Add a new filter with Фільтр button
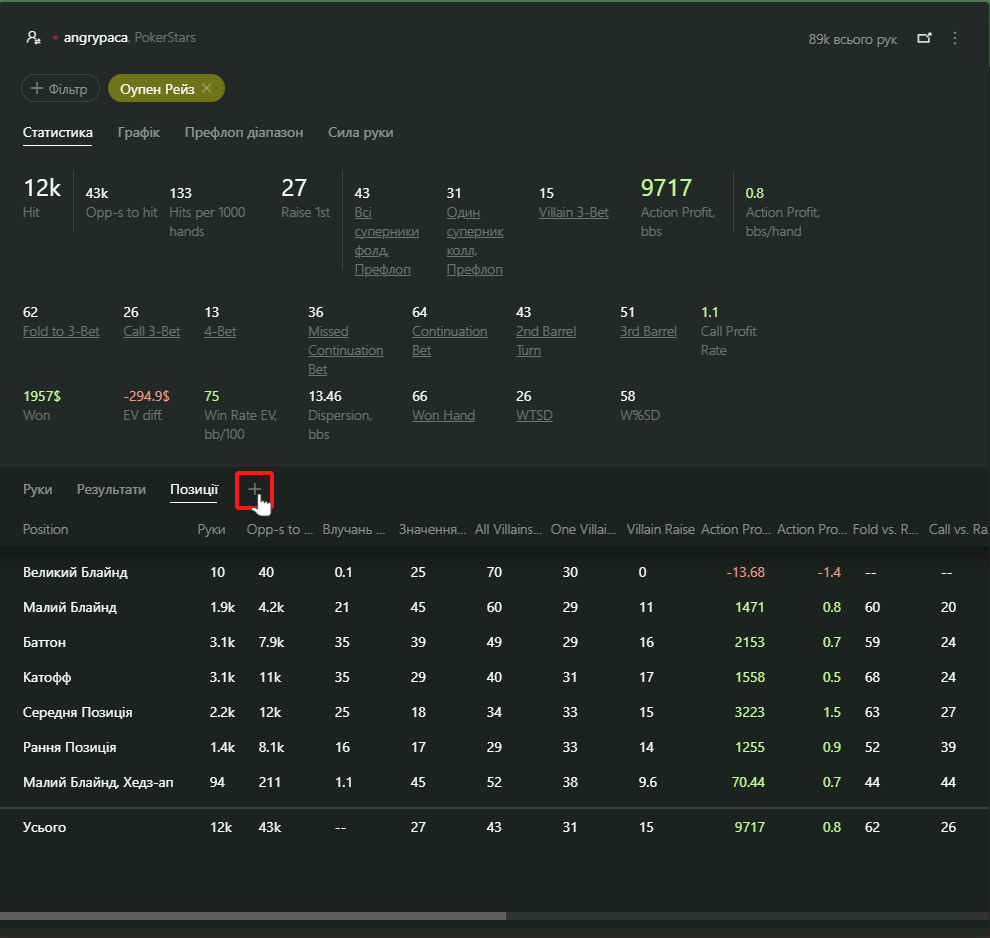This screenshot has width=990, height=938. 60,88
